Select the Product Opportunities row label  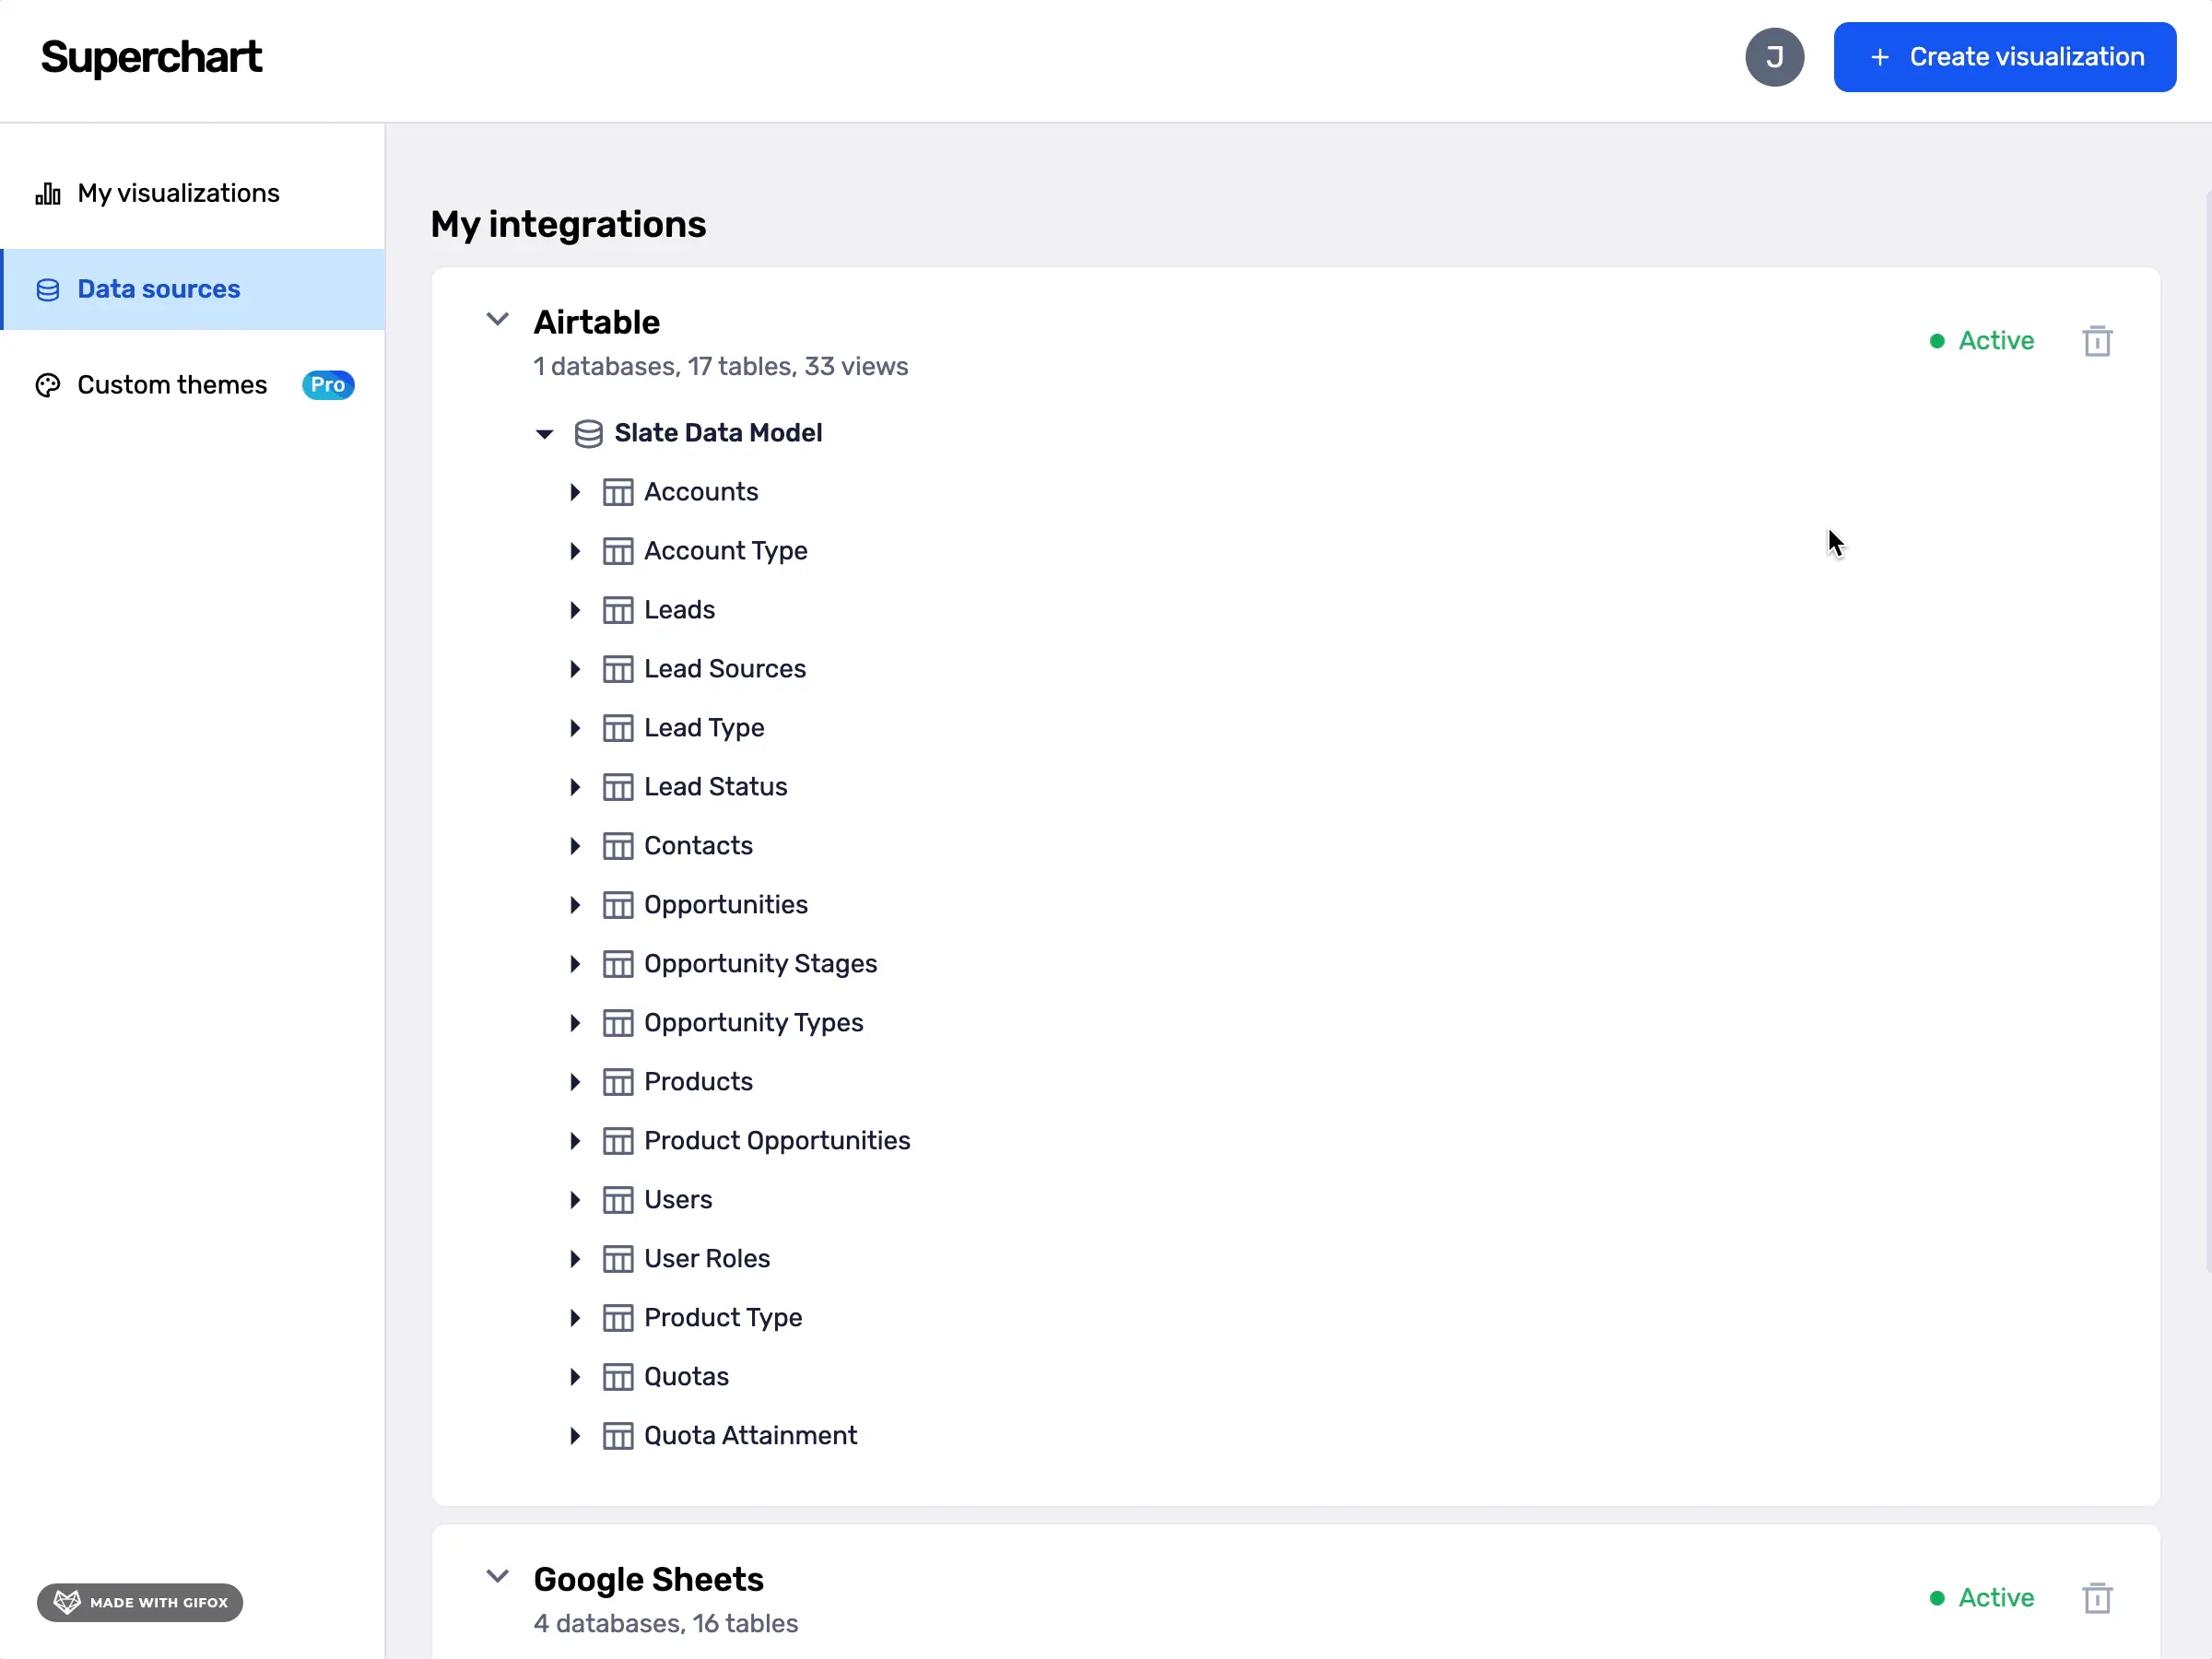pos(777,1141)
